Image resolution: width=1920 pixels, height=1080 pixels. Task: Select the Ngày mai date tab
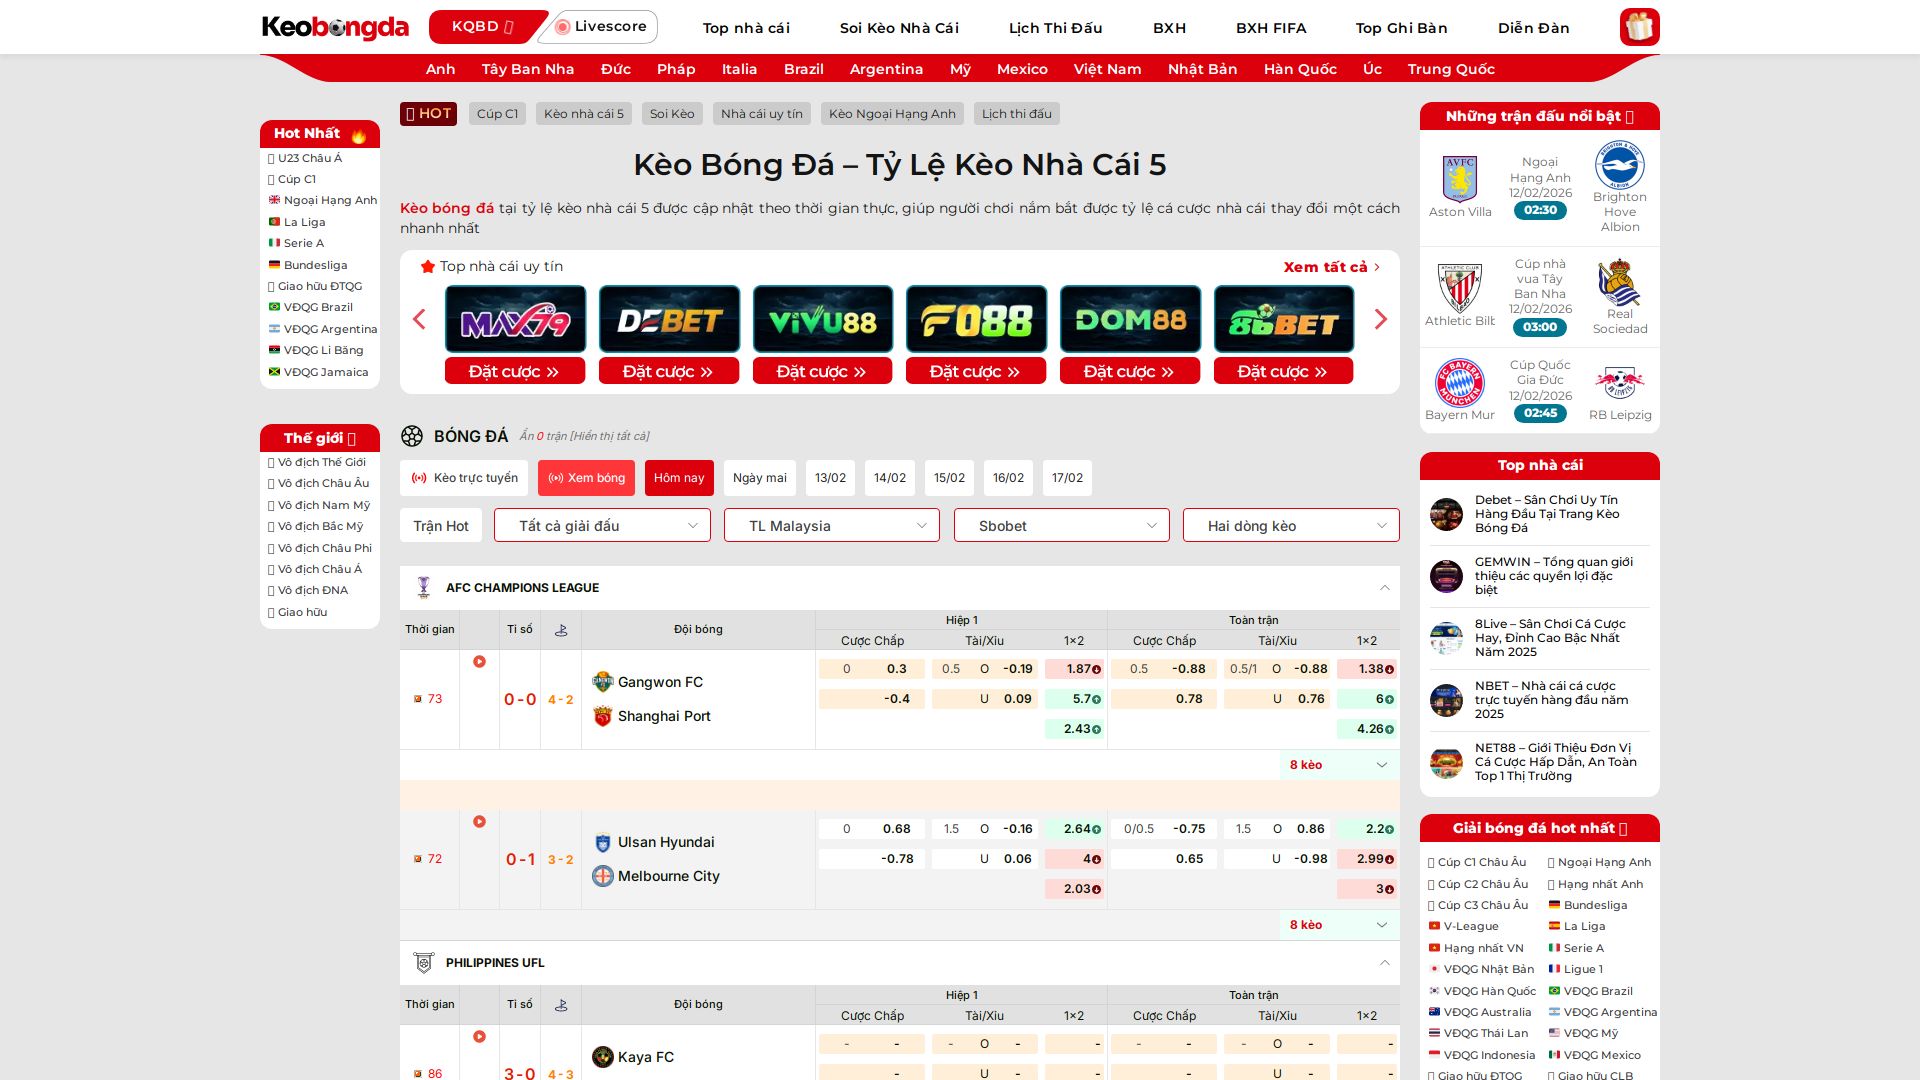(x=759, y=478)
